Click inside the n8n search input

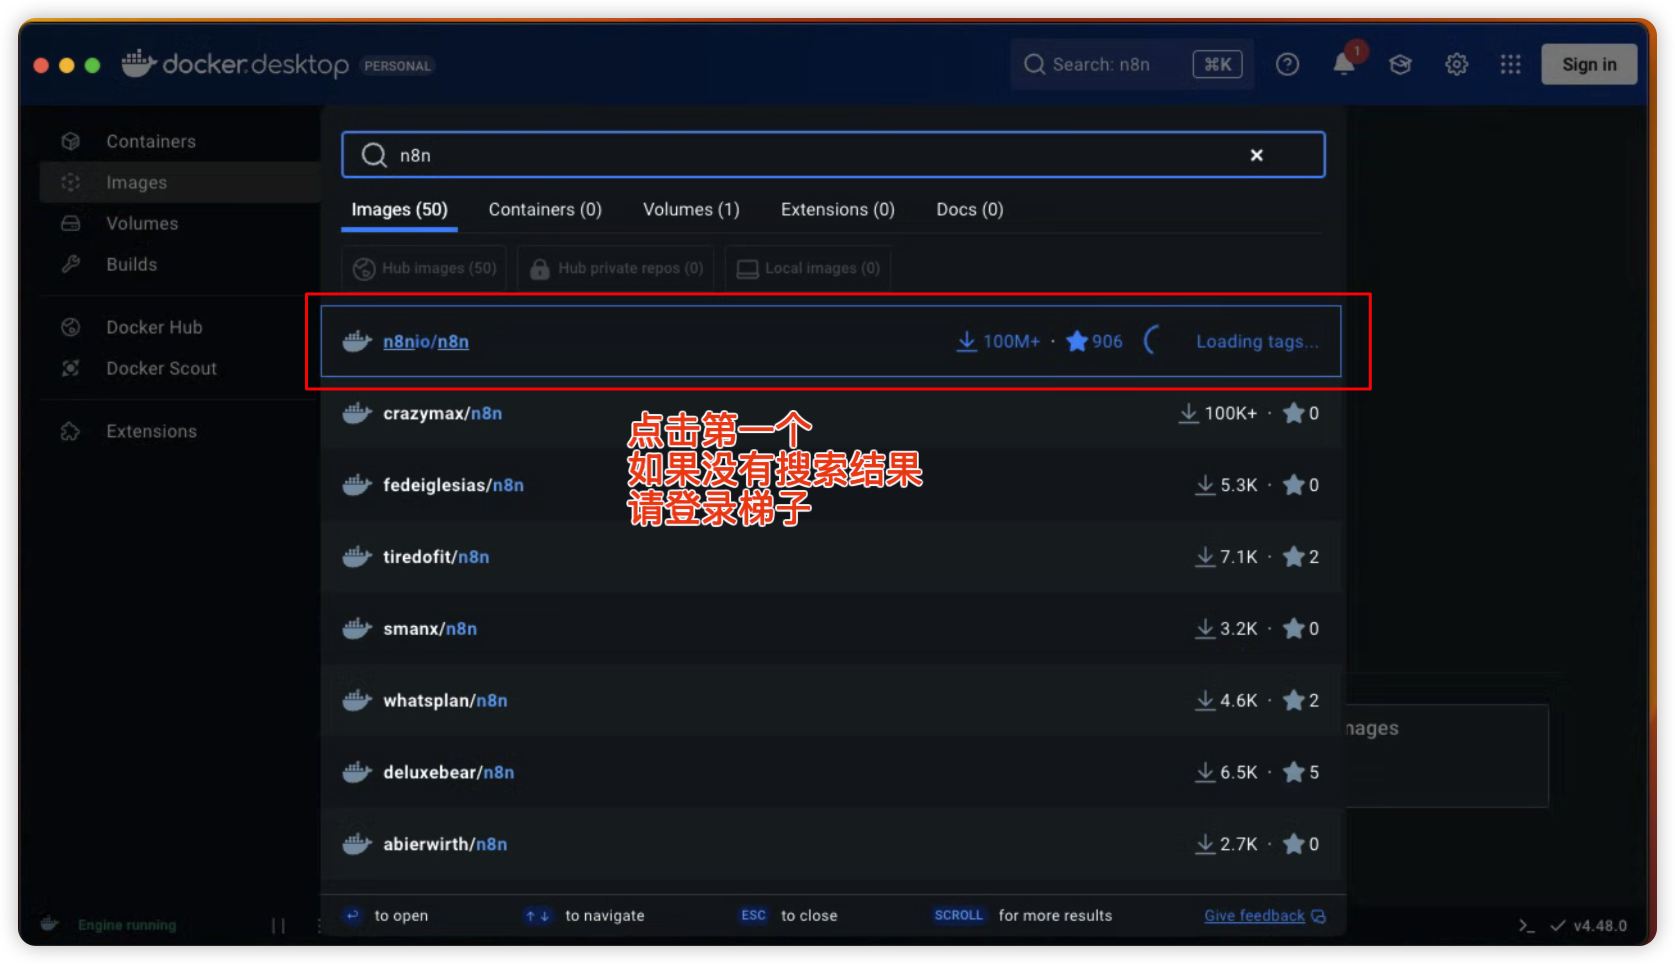coord(833,155)
